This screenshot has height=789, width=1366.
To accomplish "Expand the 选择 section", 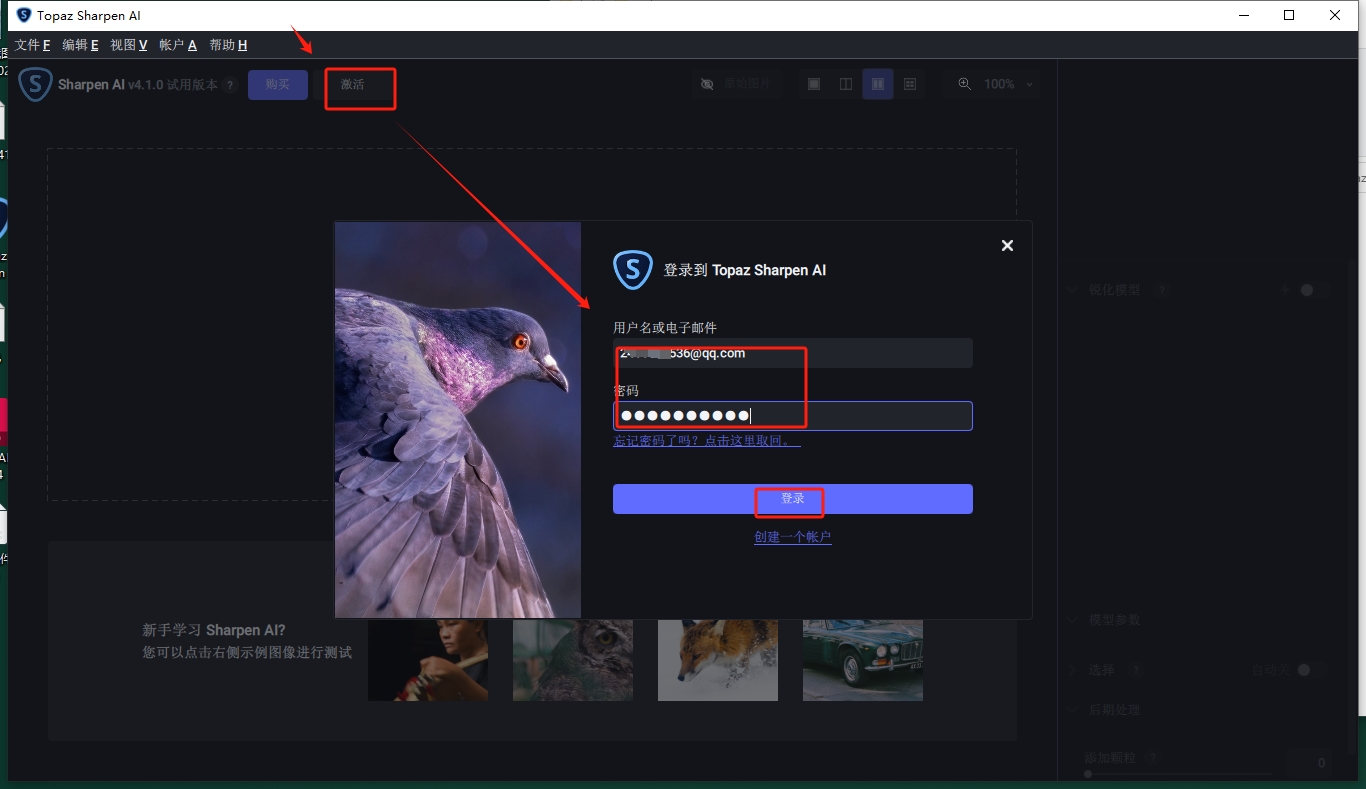I will point(1073,670).
